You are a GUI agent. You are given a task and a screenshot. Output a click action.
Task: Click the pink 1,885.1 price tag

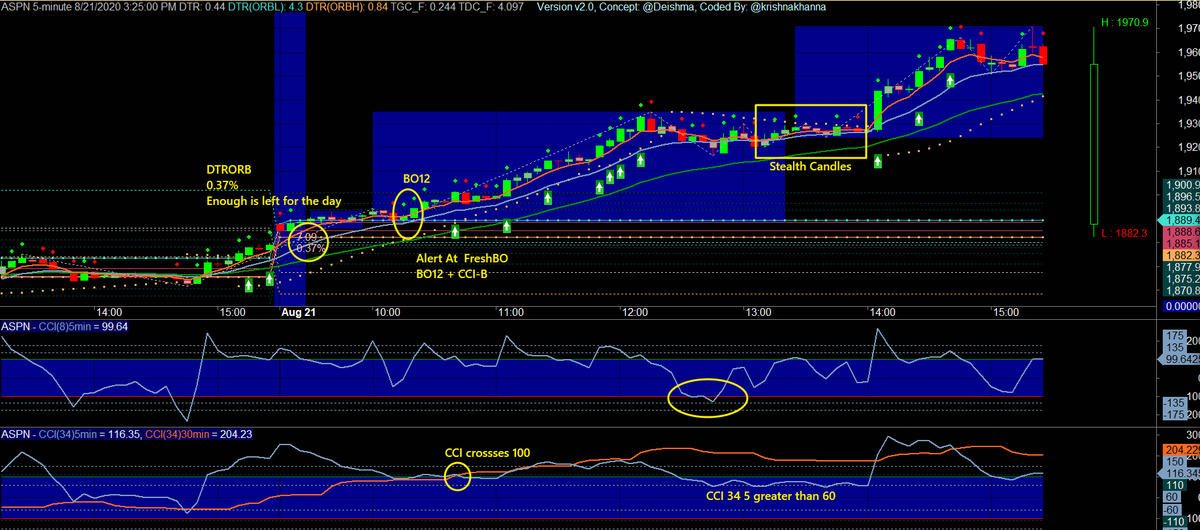pyautogui.click(x=1182, y=243)
